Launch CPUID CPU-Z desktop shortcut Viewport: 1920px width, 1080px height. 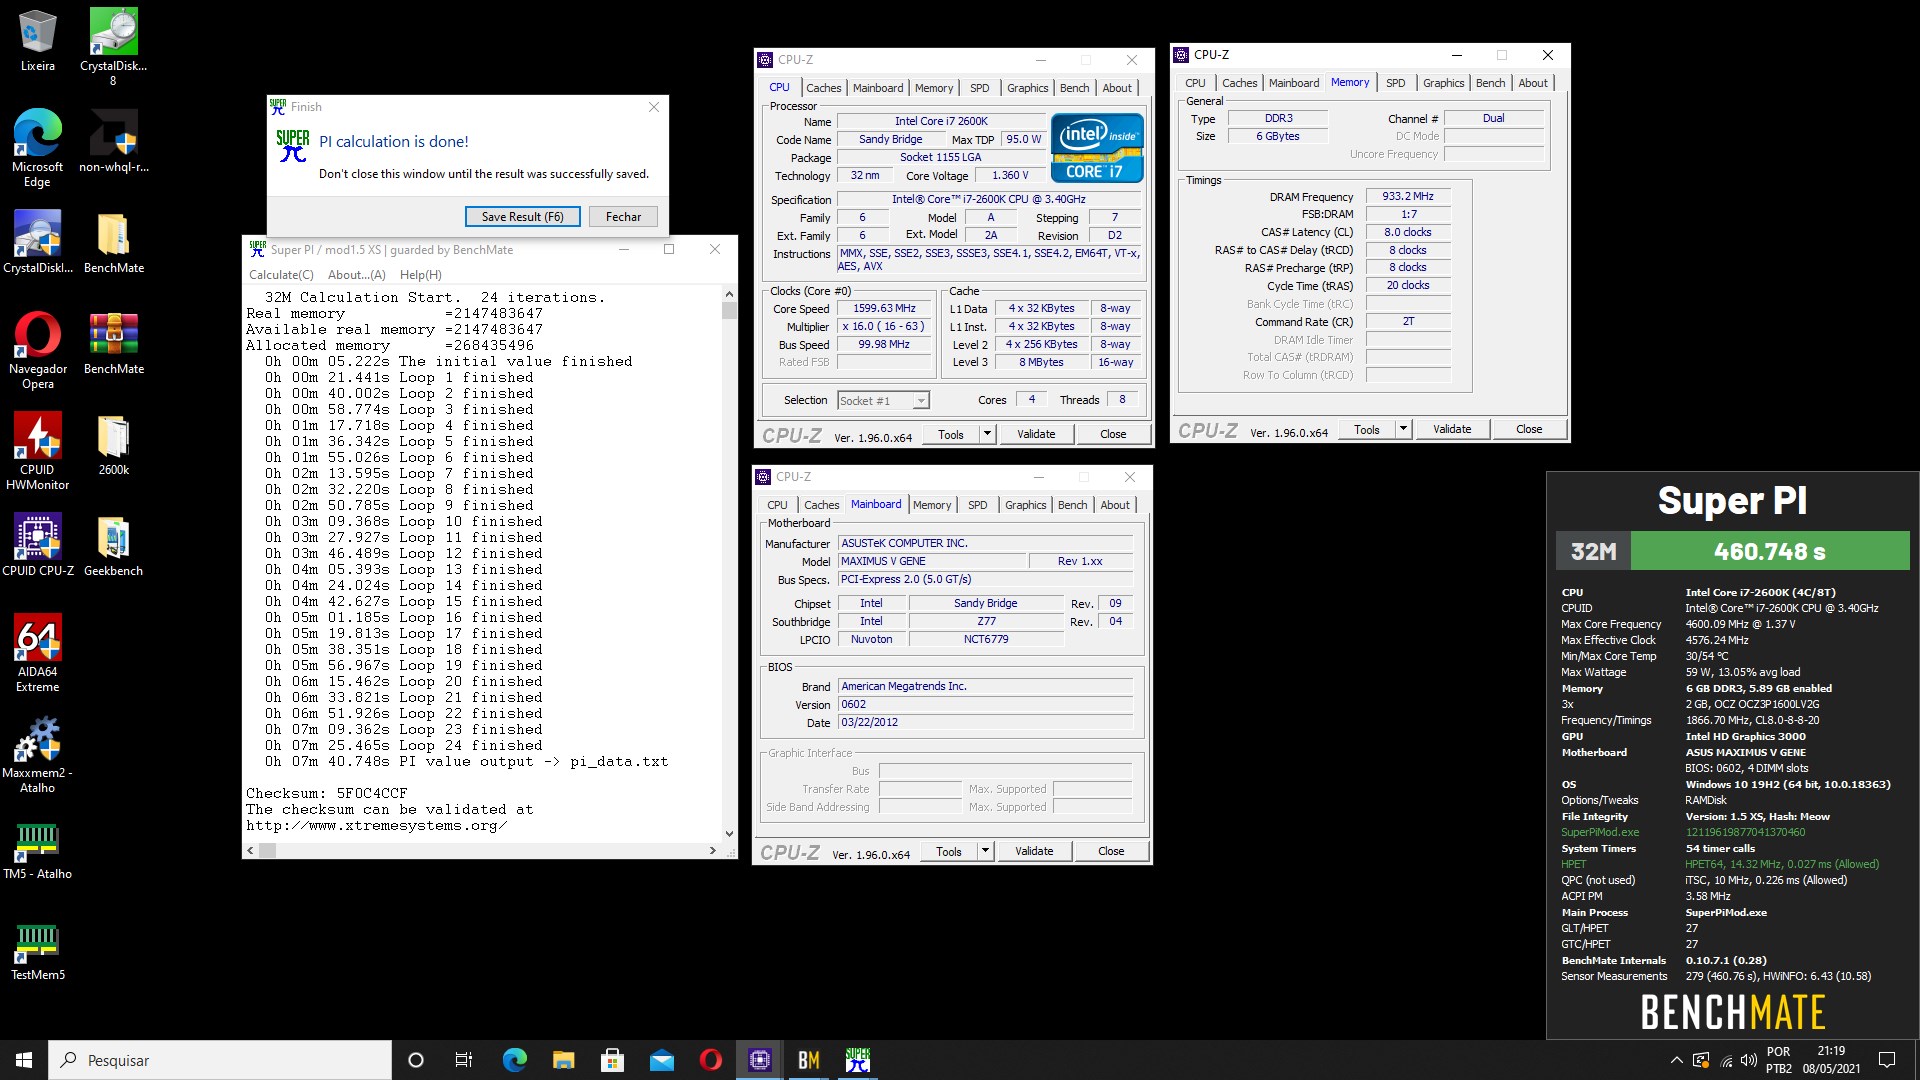tap(37, 545)
